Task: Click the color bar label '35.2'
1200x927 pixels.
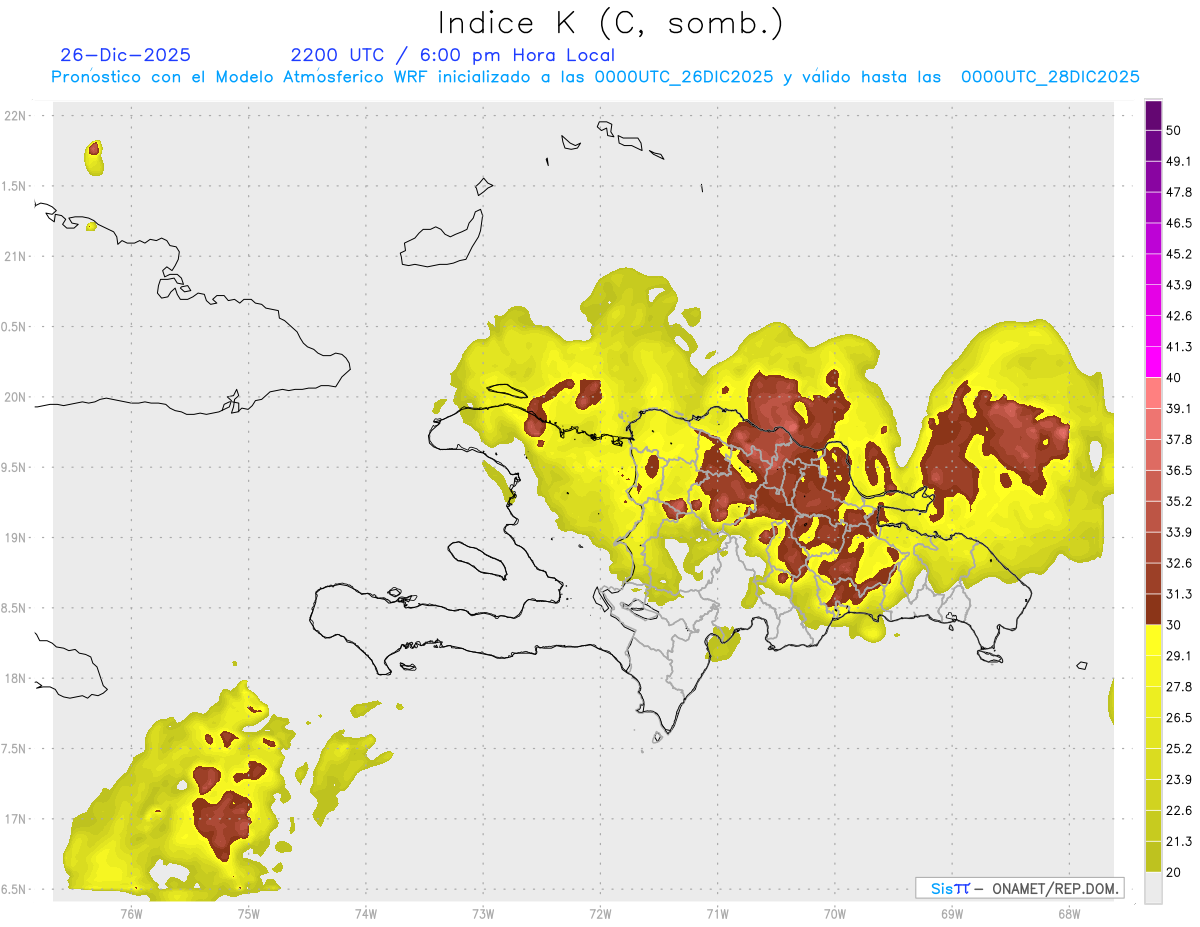Action: [1179, 501]
